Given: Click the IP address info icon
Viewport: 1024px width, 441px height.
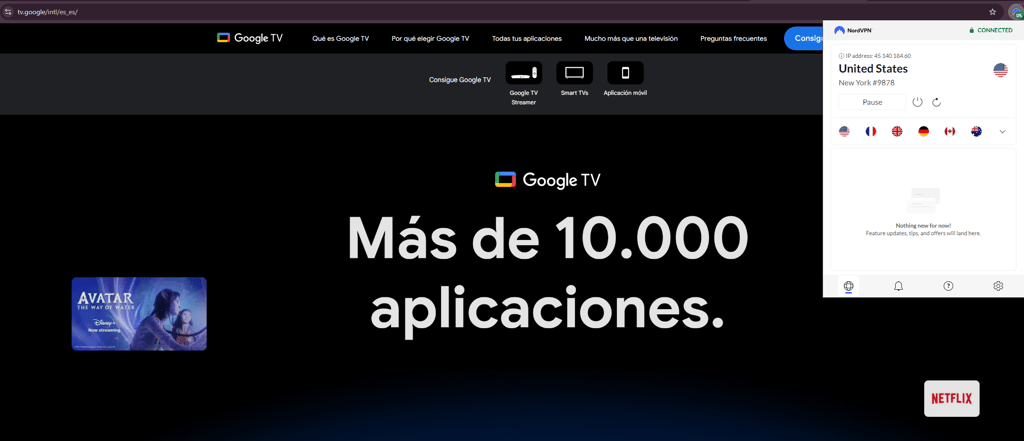Looking at the screenshot, I should (x=841, y=56).
